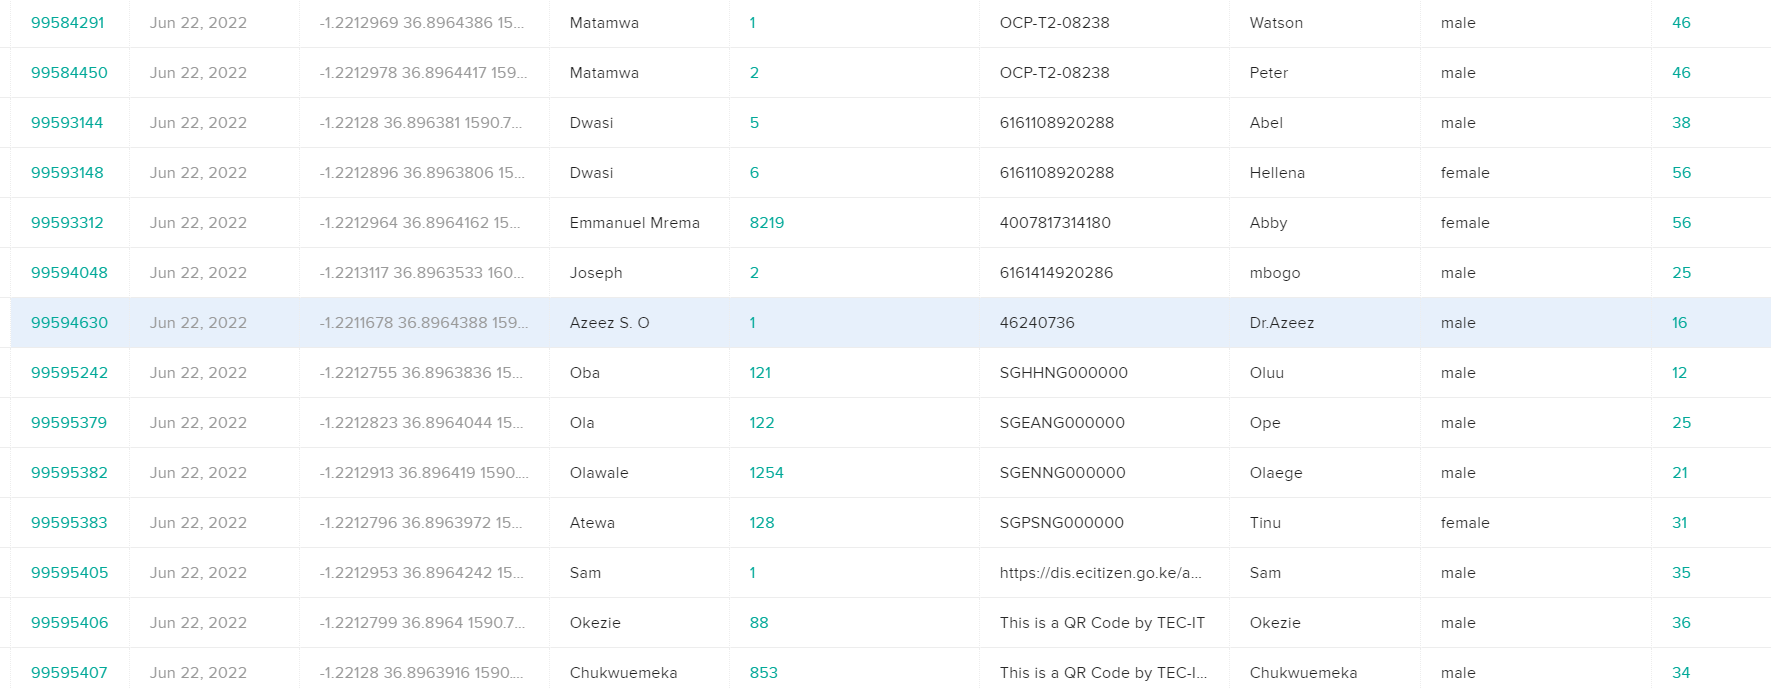Open submission 99593148
1771x689 pixels.
click(67, 173)
